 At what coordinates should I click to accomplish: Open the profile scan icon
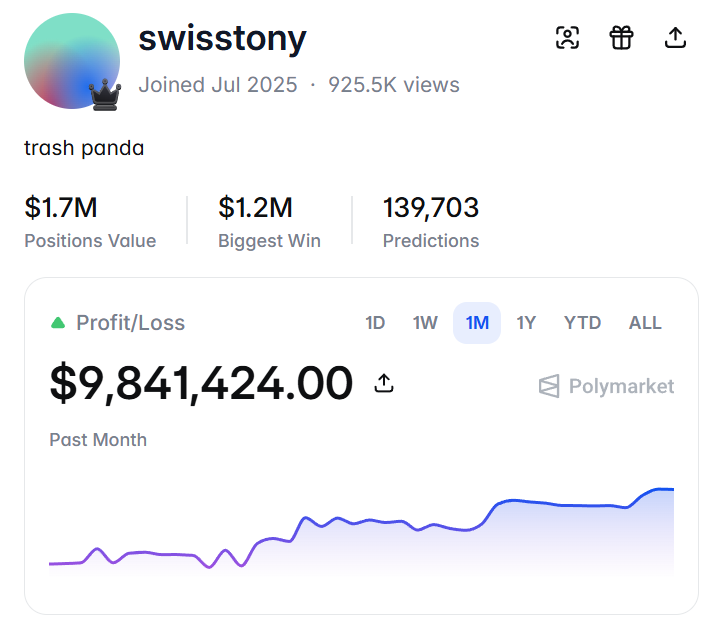(567, 37)
